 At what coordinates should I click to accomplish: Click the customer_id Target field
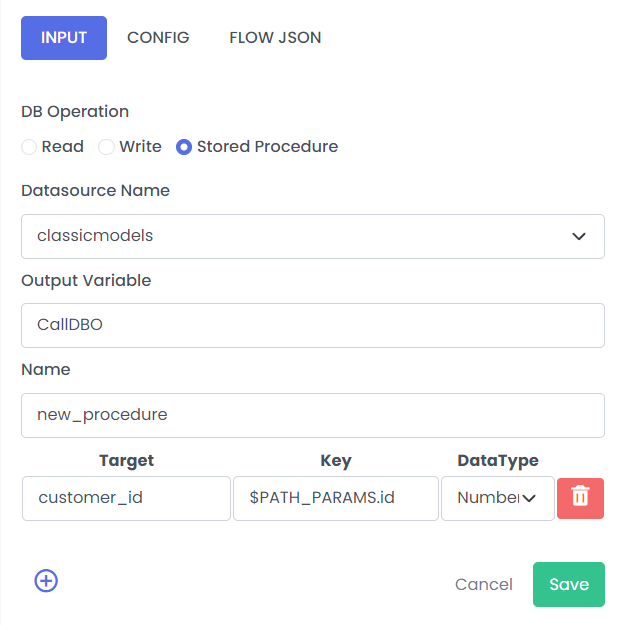coord(126,498)
